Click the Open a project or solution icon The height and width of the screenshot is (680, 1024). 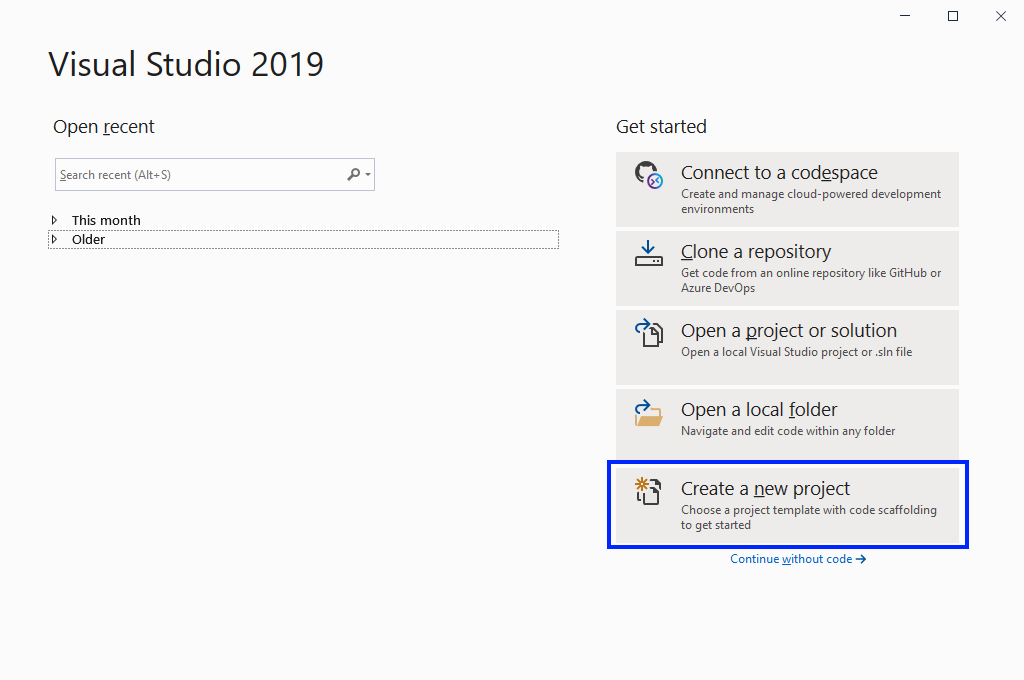649,333
